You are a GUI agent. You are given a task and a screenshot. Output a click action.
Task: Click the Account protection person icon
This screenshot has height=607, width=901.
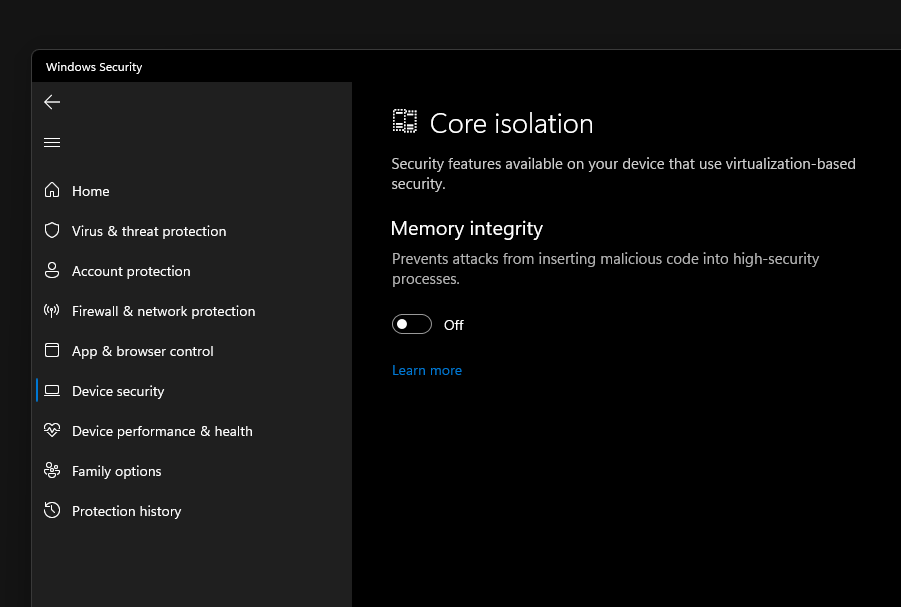pyautogui.click(x=52, y=271)
